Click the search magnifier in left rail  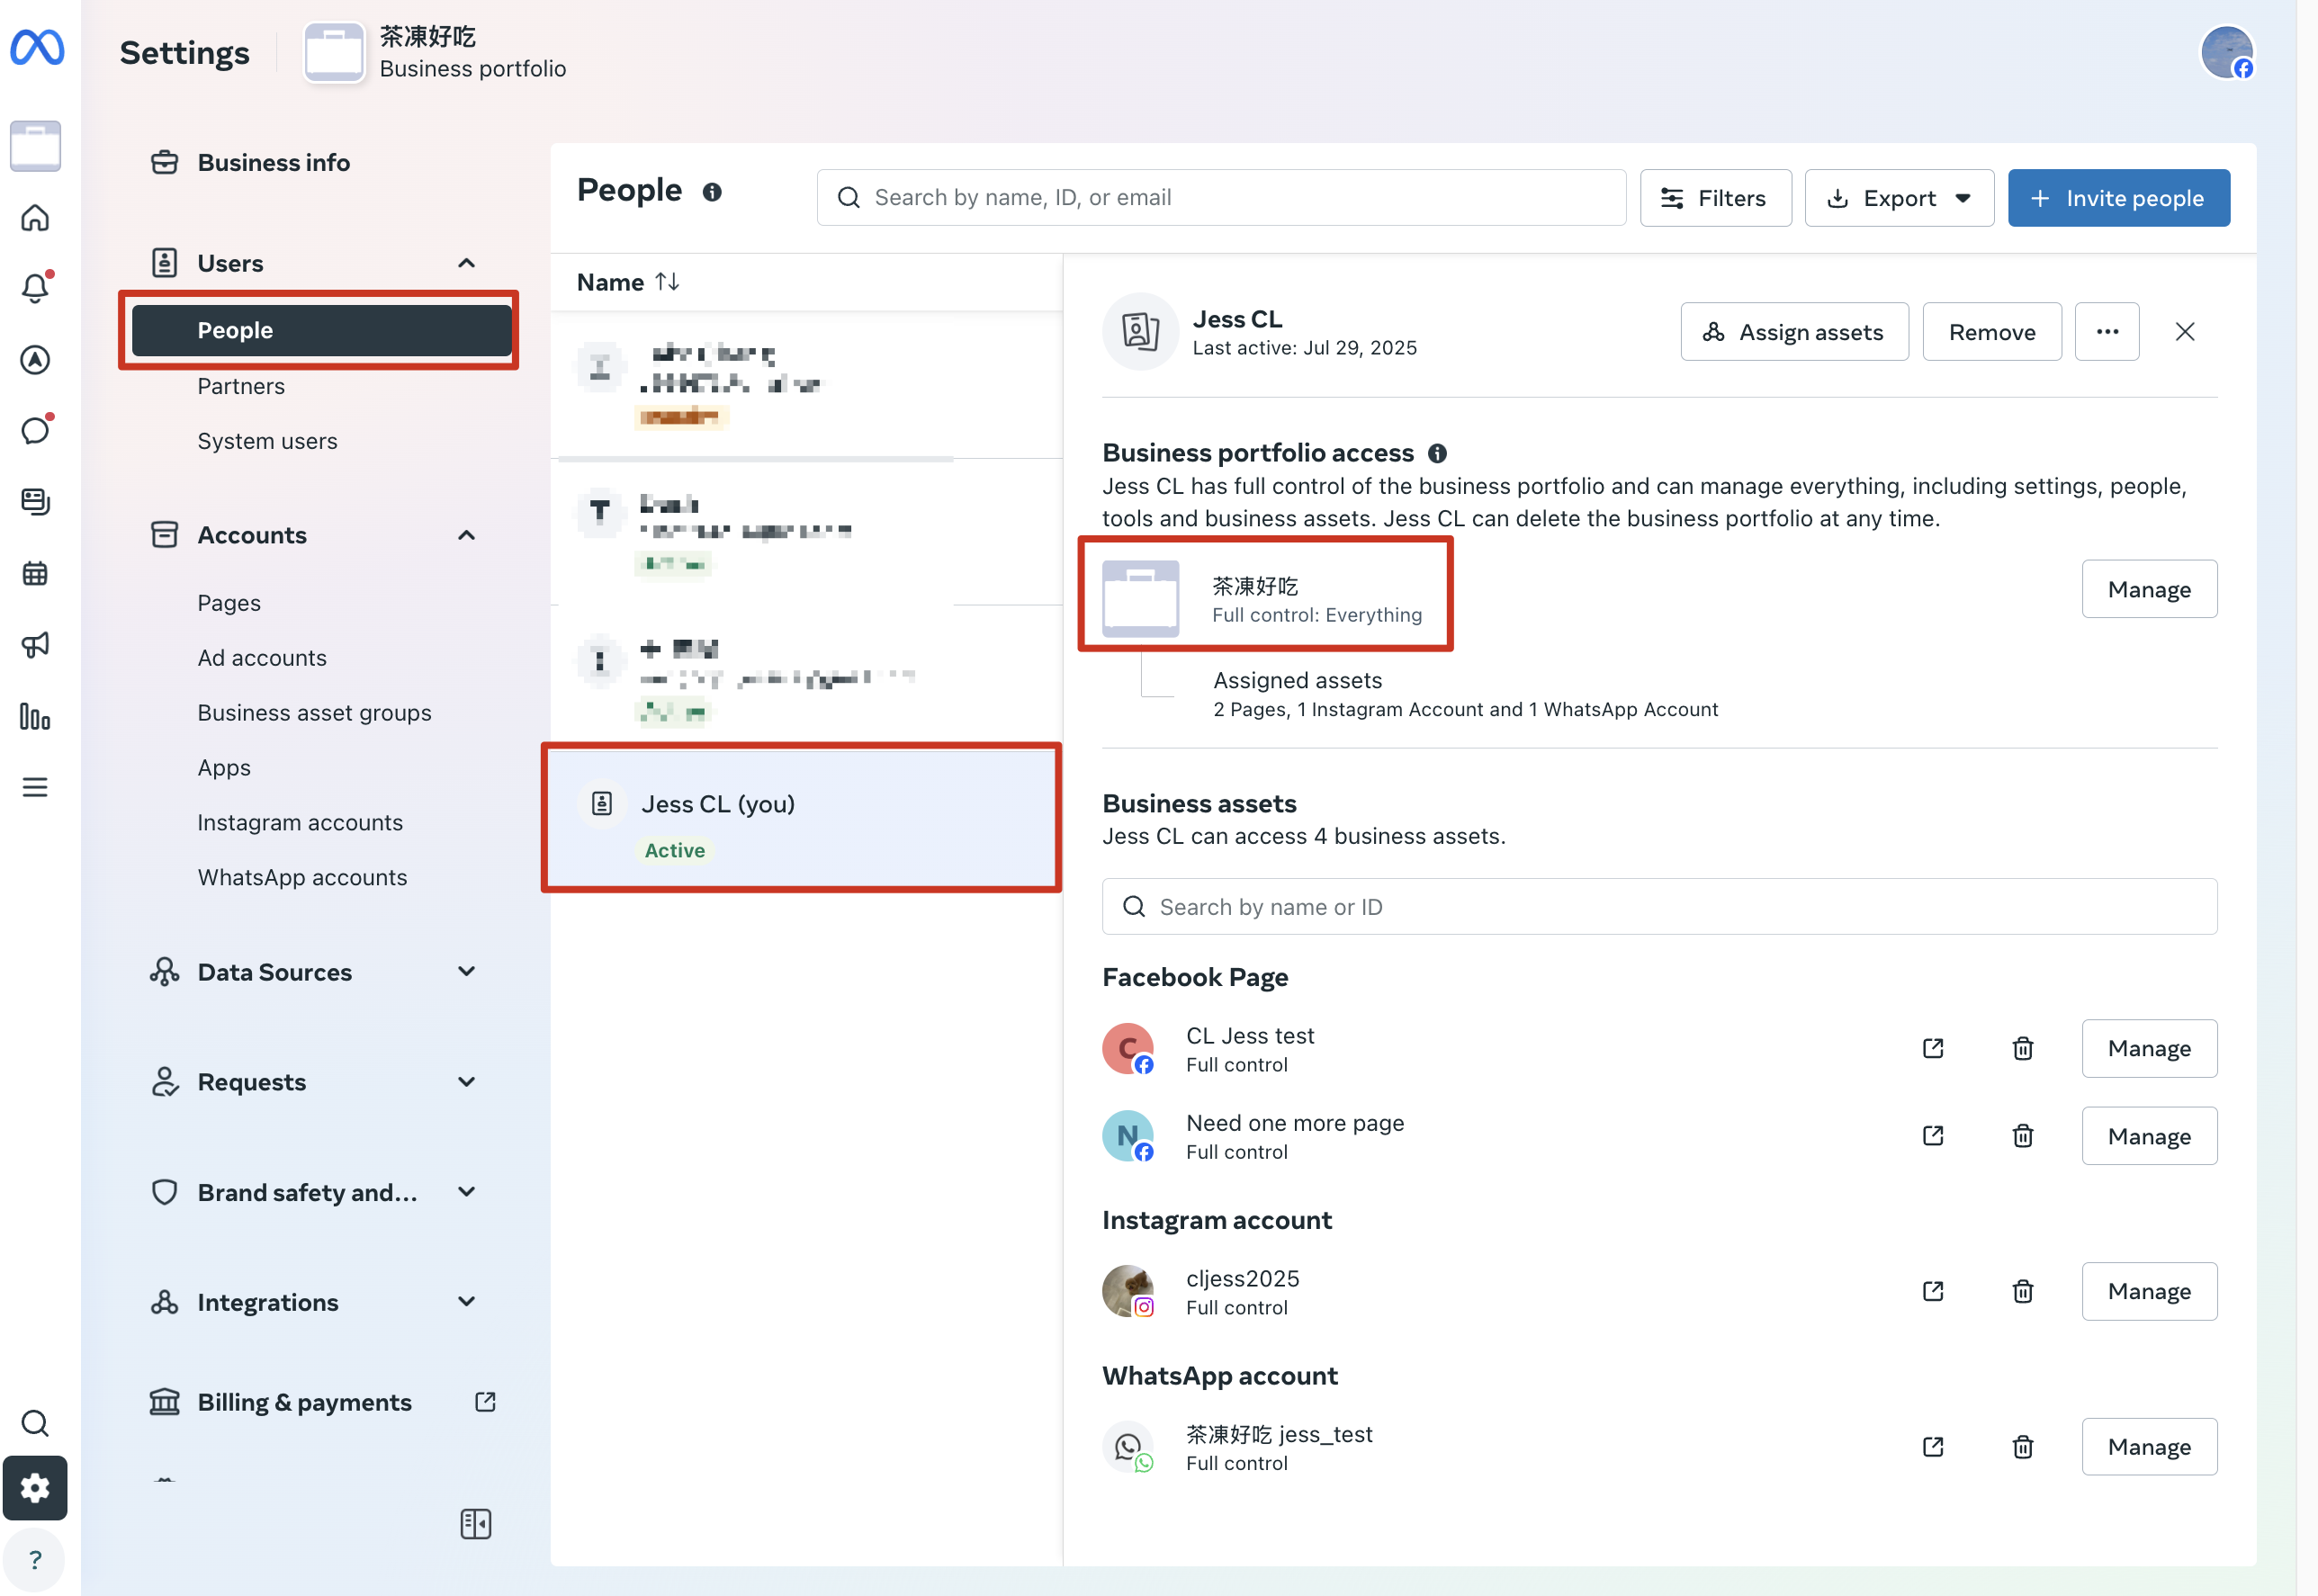(x=35, y=1422)
